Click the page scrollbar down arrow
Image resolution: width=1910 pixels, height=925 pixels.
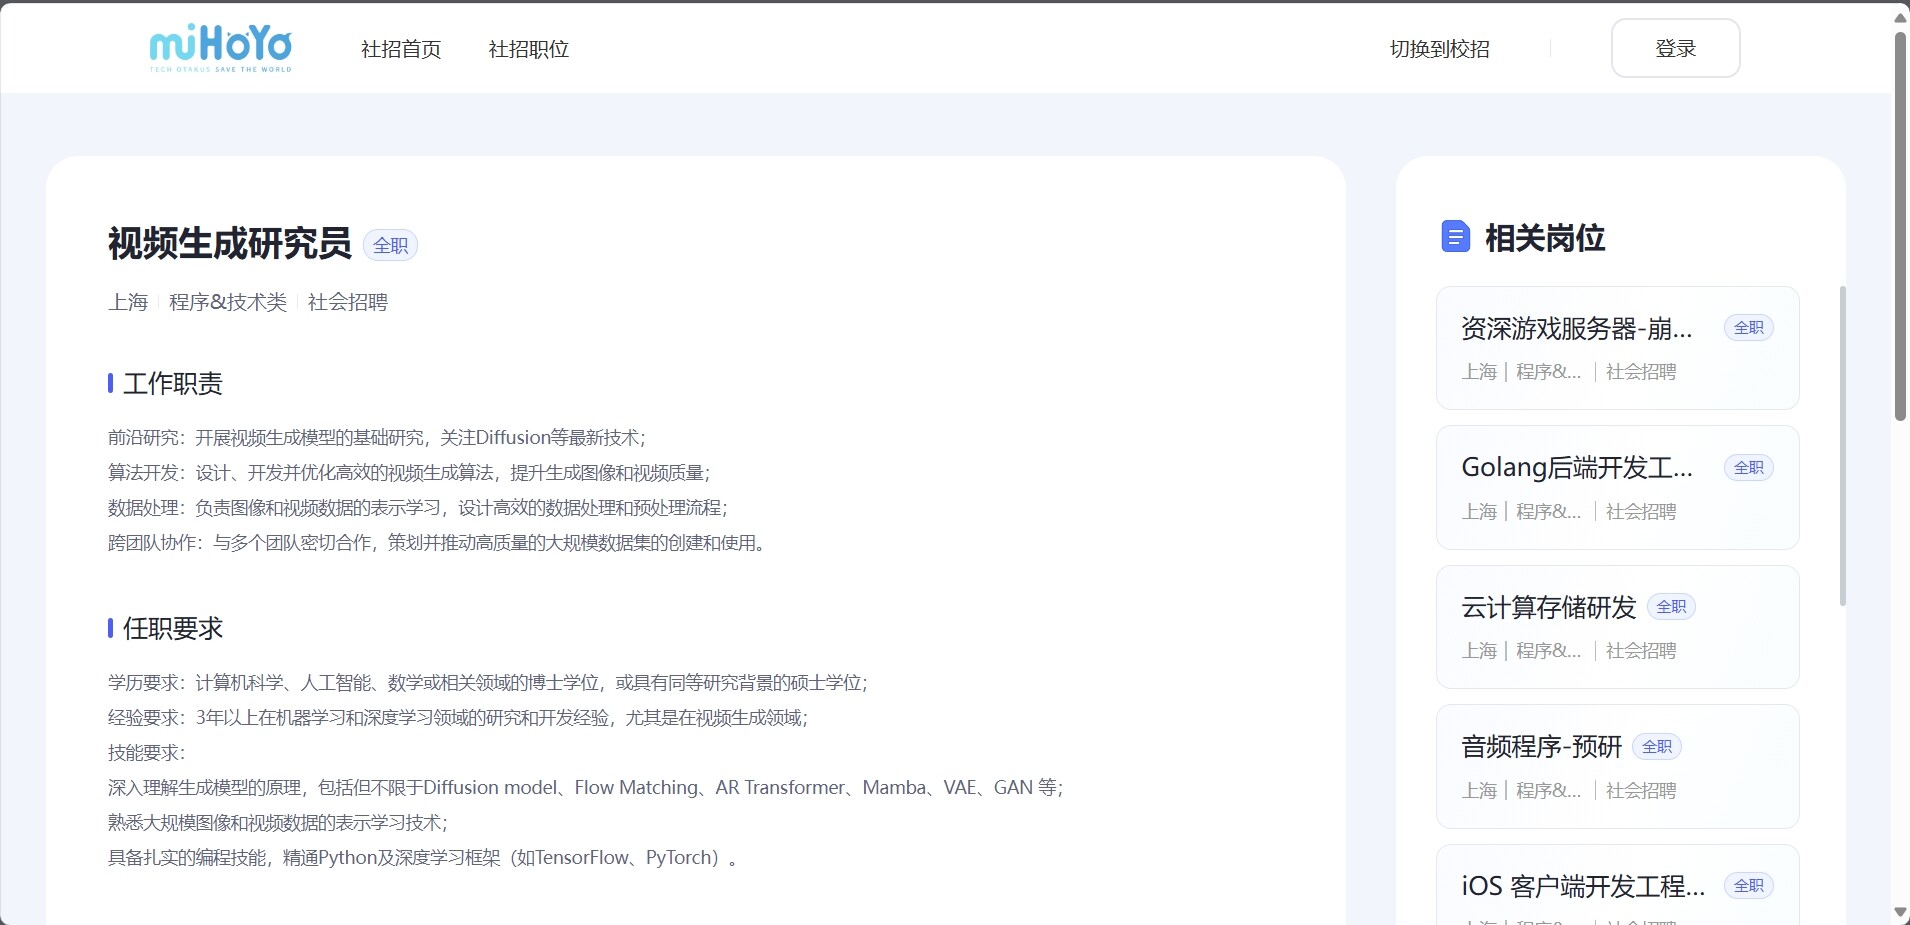pyautogui.click(x=1900, y=912)
